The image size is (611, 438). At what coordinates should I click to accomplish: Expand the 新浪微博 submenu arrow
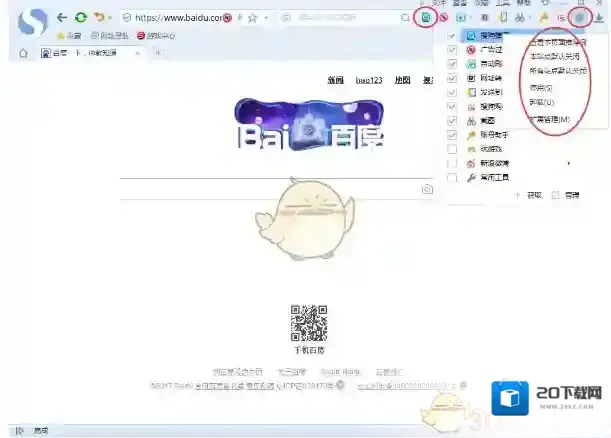click(569, 163)
